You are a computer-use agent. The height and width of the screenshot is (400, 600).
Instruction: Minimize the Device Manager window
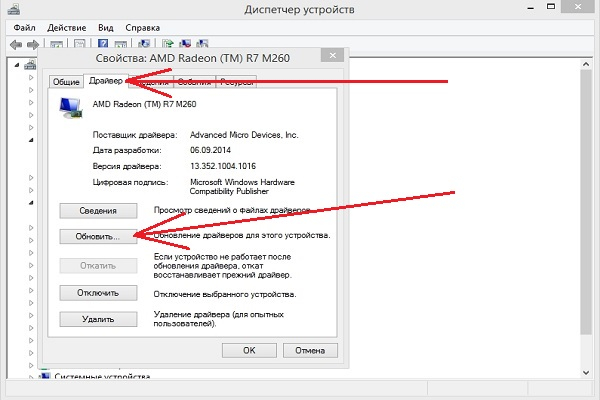(531, 7)
